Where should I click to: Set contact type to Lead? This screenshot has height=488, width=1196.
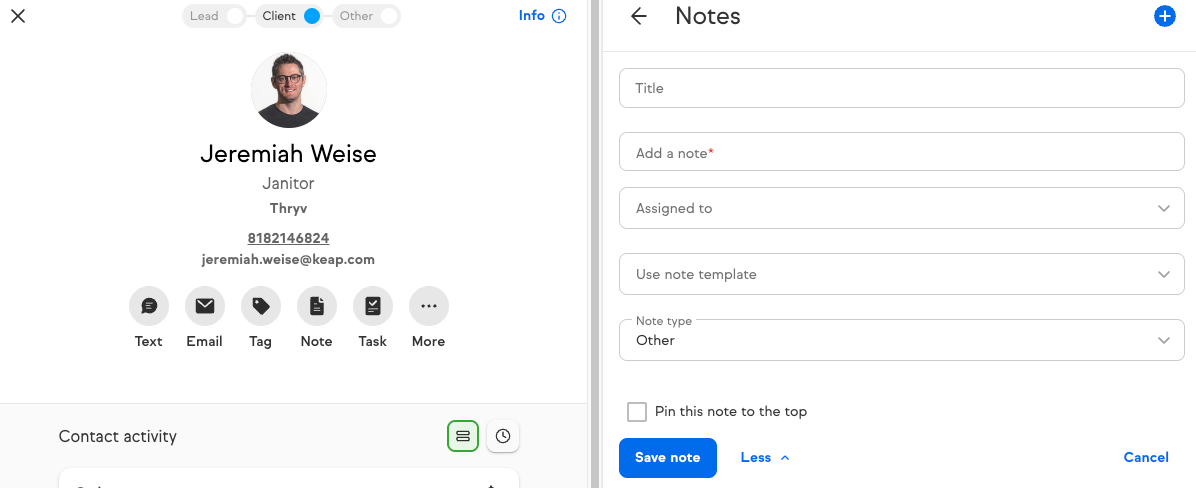(214, 16)
